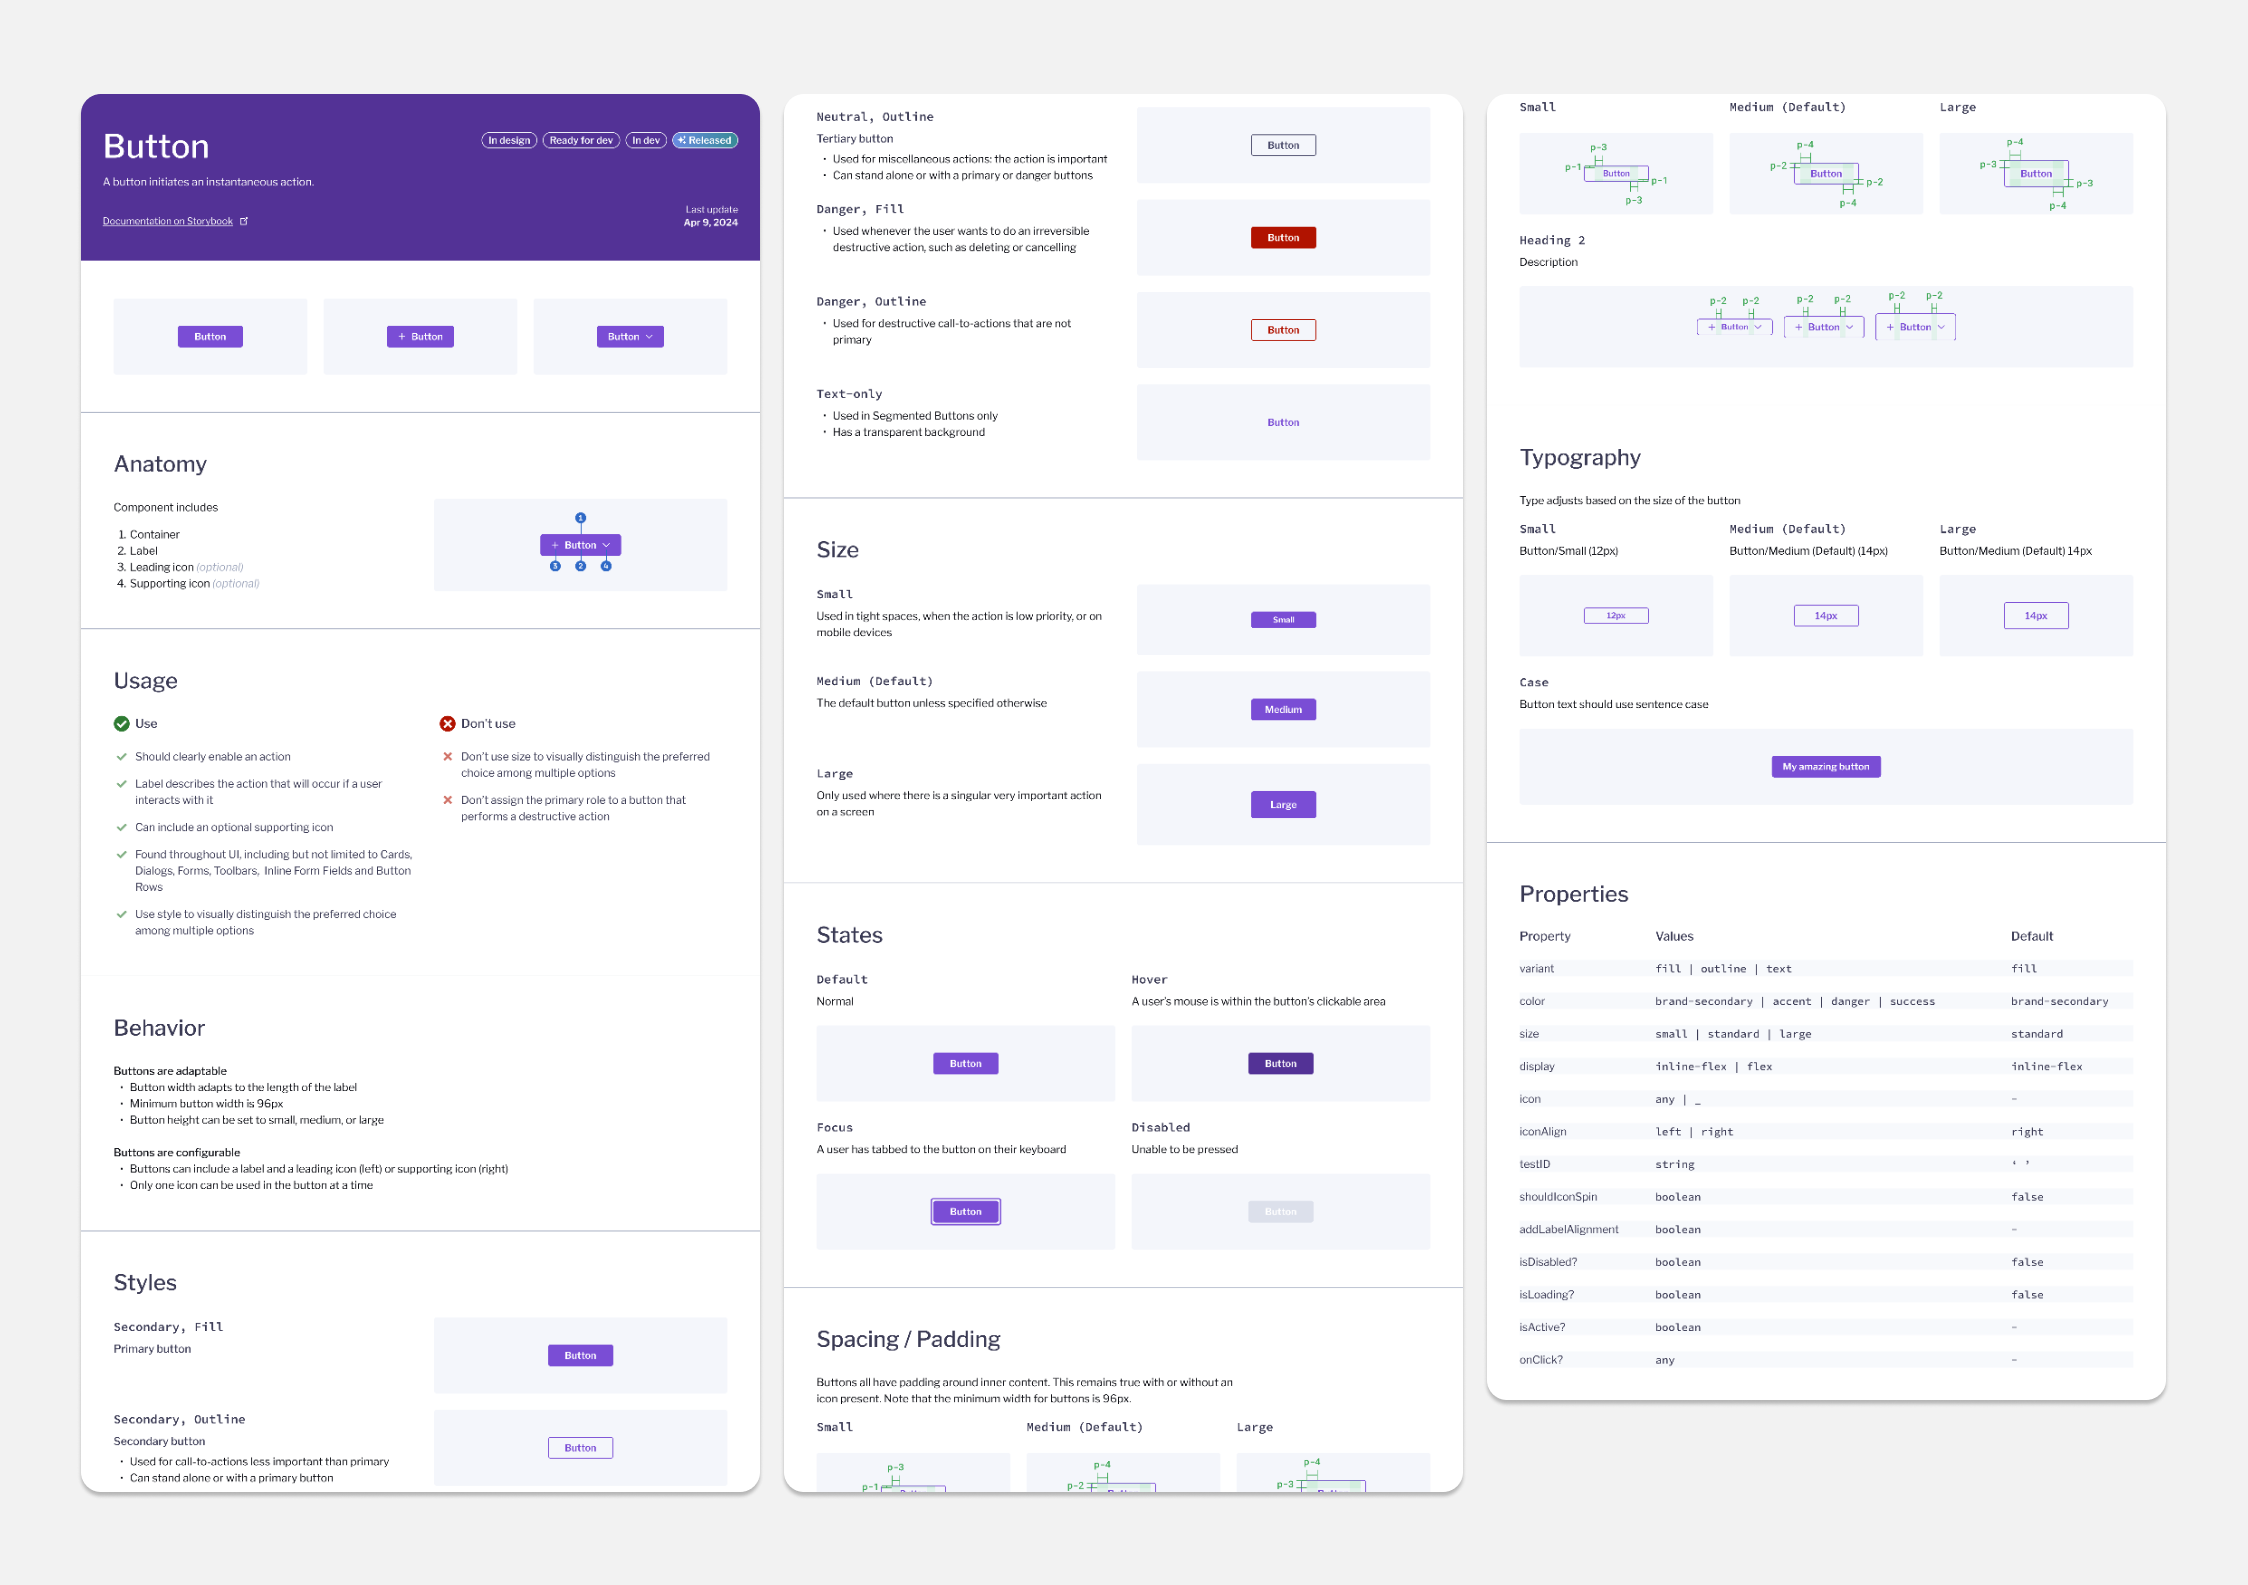Image resolution: width=2248 pixels, height=1585 pixels.
Task: Click the external-link icon beside Storybook documentation
Action: (244, 221)
